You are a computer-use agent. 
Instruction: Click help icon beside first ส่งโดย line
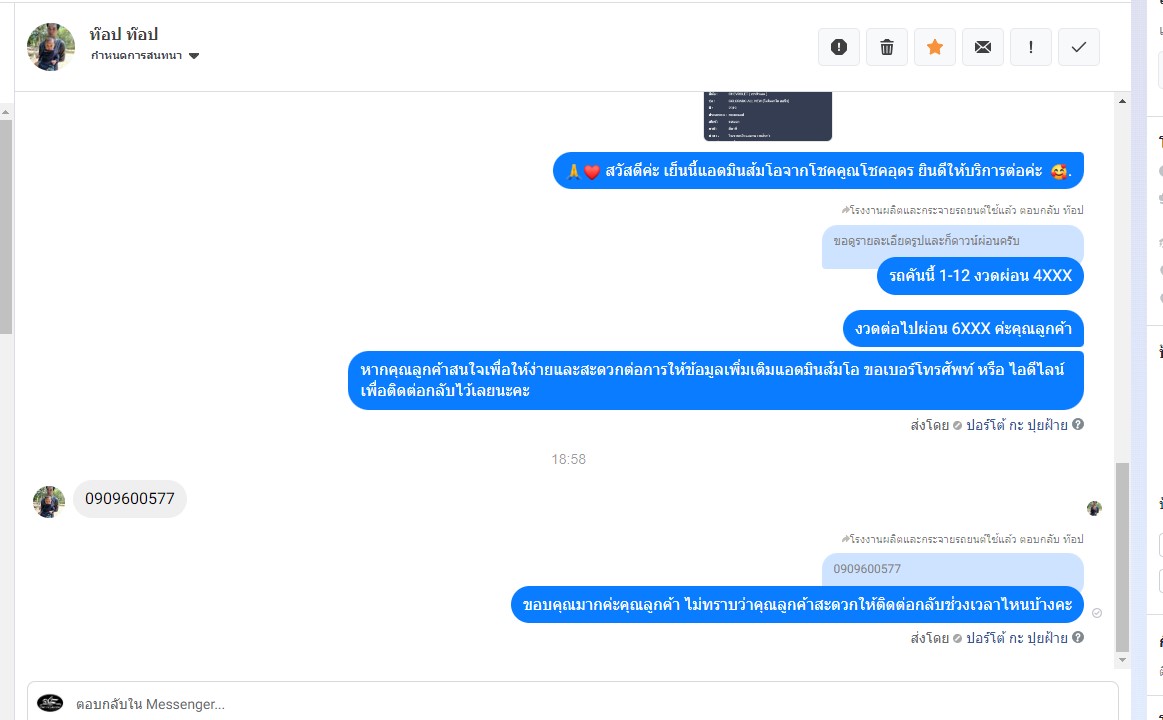coord(1078,424)
